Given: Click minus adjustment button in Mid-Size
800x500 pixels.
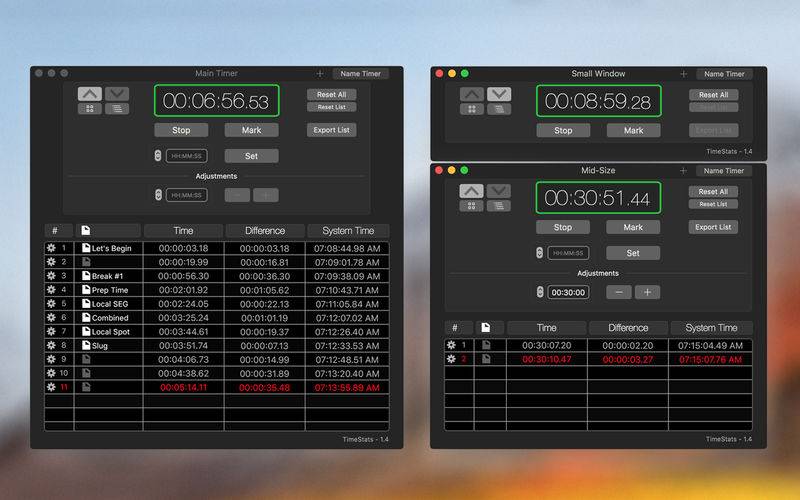Looking at the screenshot, I should coord(619,292).
